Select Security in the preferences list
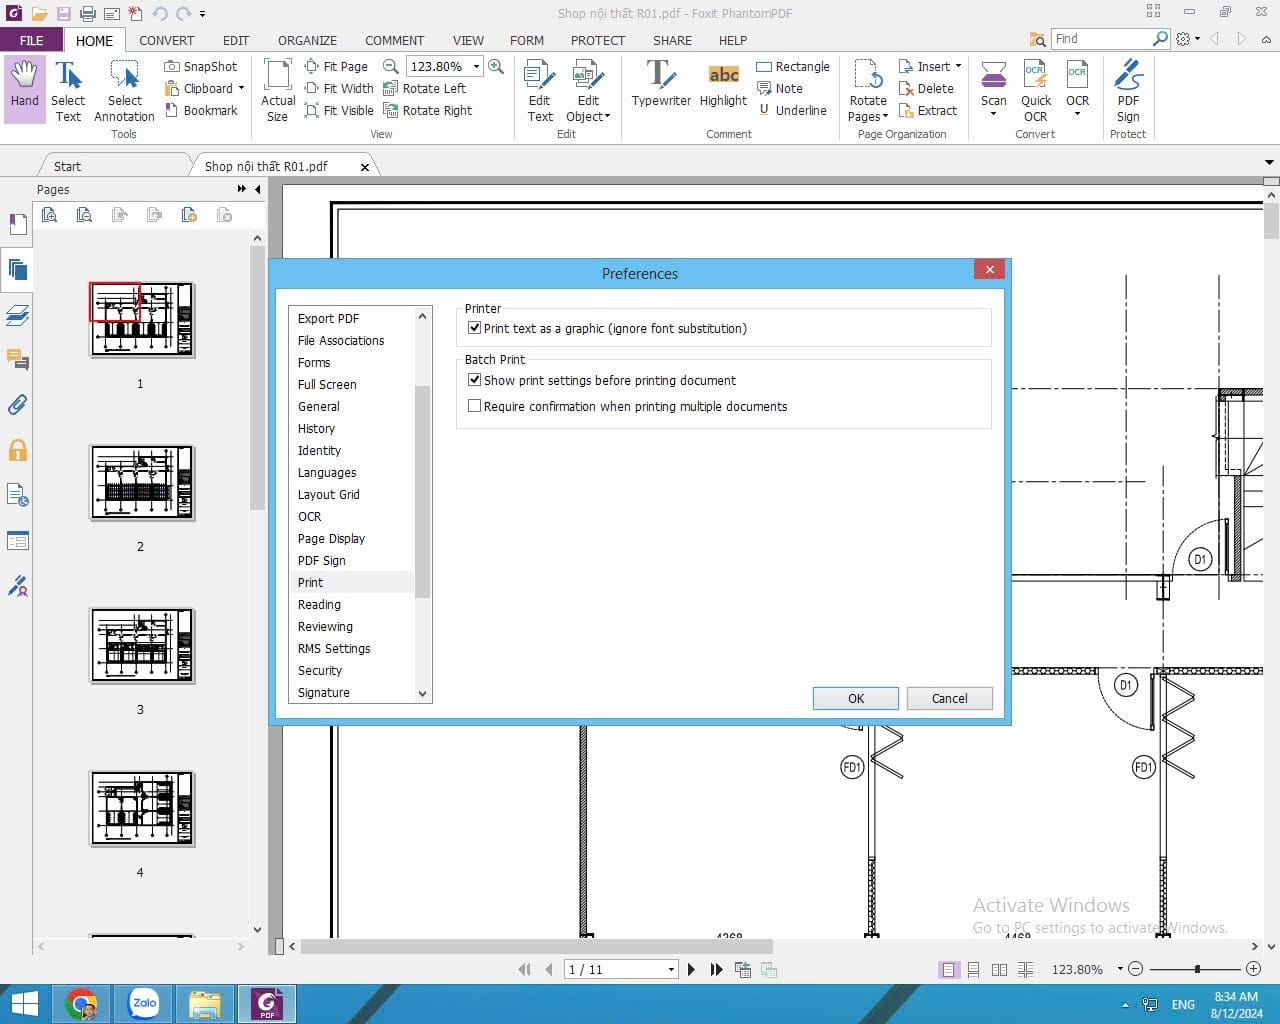 (320, 670)
